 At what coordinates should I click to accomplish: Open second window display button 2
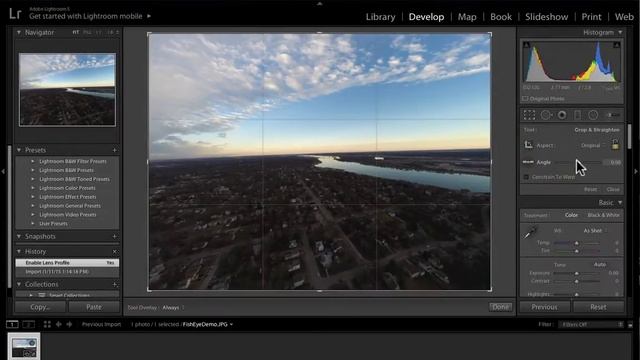29,324
